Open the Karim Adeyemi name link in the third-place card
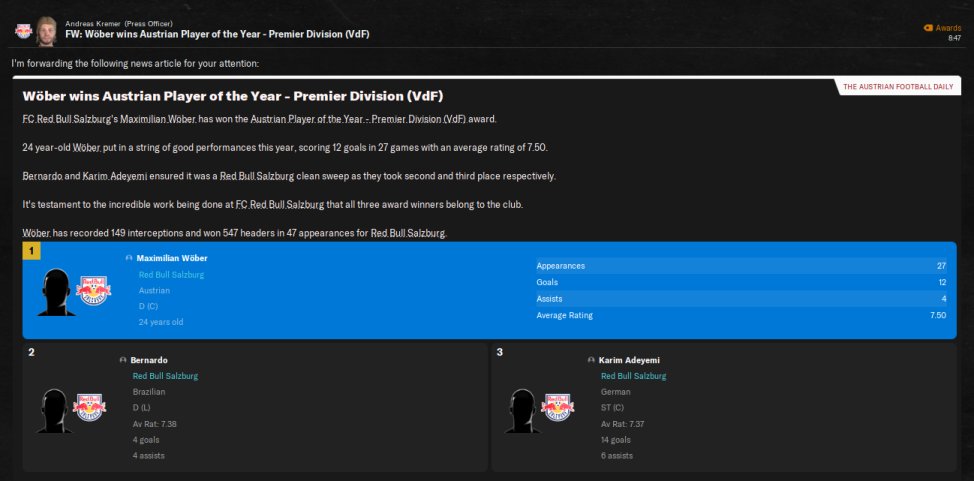The width and height of the screenshot is (974, 481). pyautogui.click(x=629, y=360)
